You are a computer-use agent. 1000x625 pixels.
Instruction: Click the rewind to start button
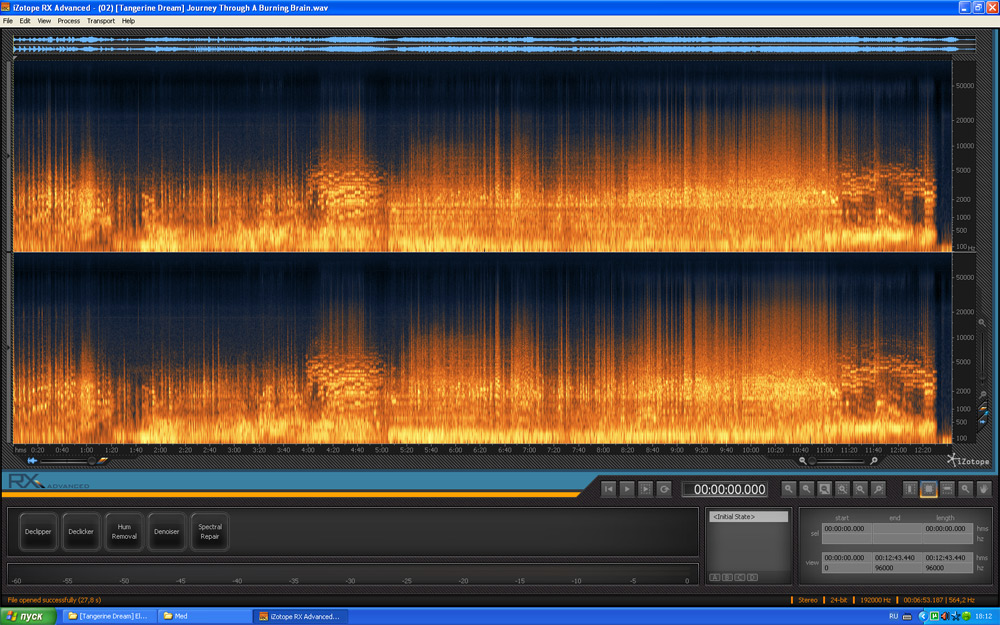[608, 489]
